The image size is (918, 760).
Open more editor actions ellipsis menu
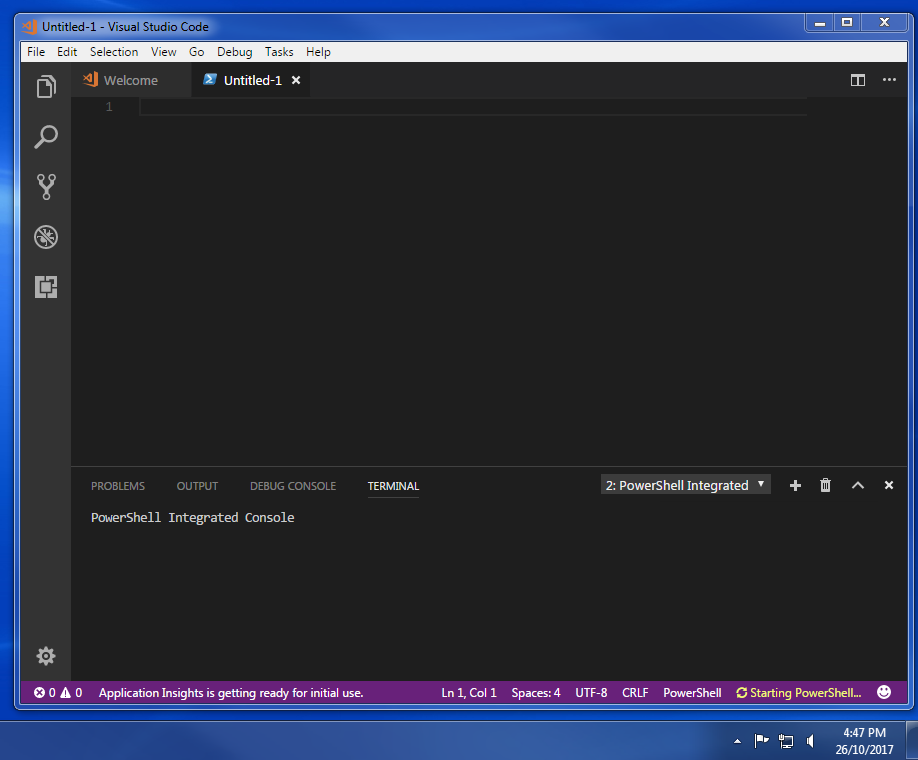tap(889, 80)
